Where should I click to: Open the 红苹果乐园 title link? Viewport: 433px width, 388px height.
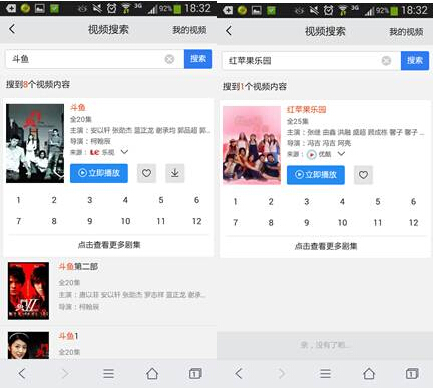(306, 109)
